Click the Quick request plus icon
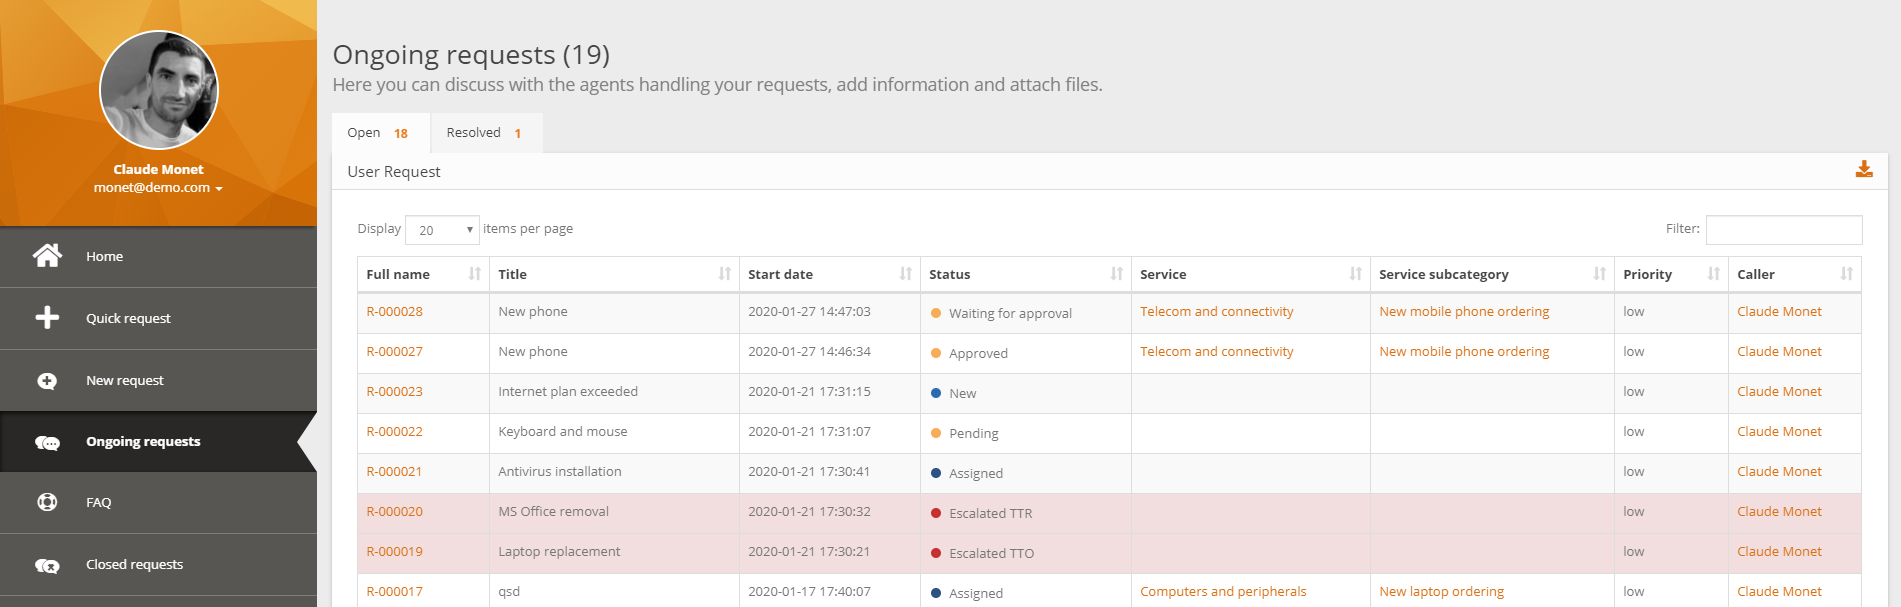 click(47, 318)
